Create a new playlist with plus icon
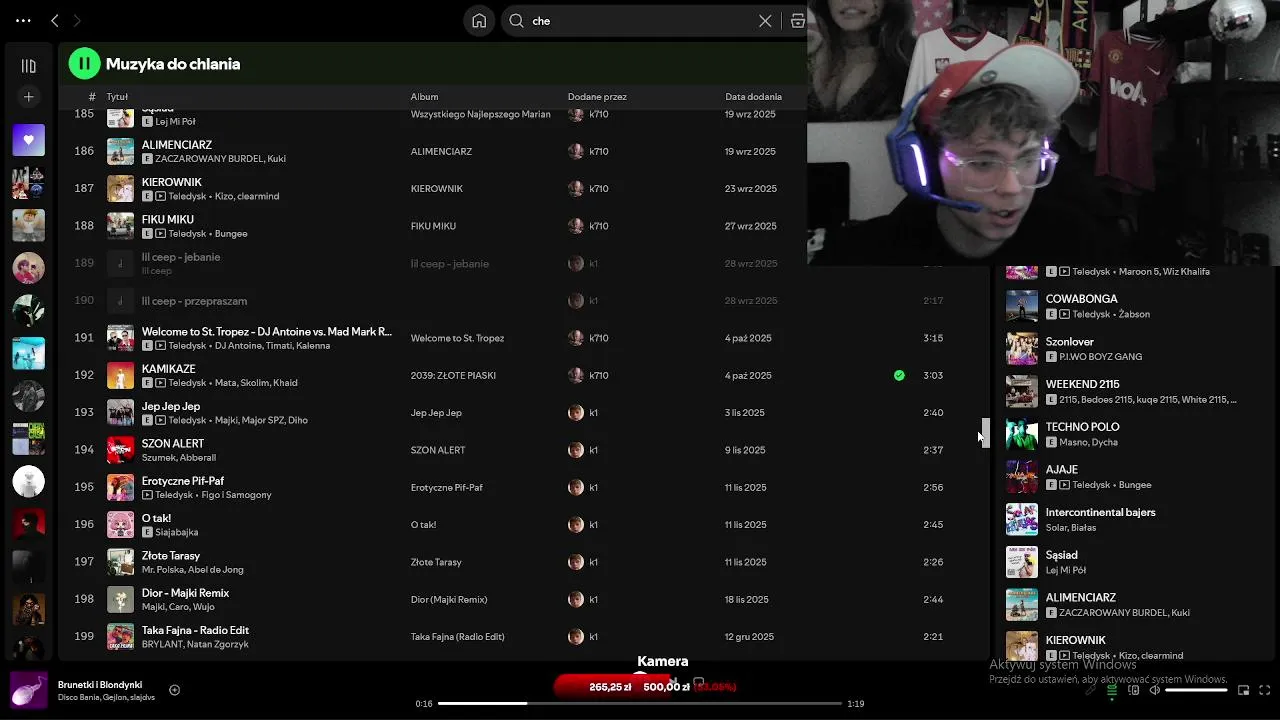The image size is (1280, 720). click(28, 97)
